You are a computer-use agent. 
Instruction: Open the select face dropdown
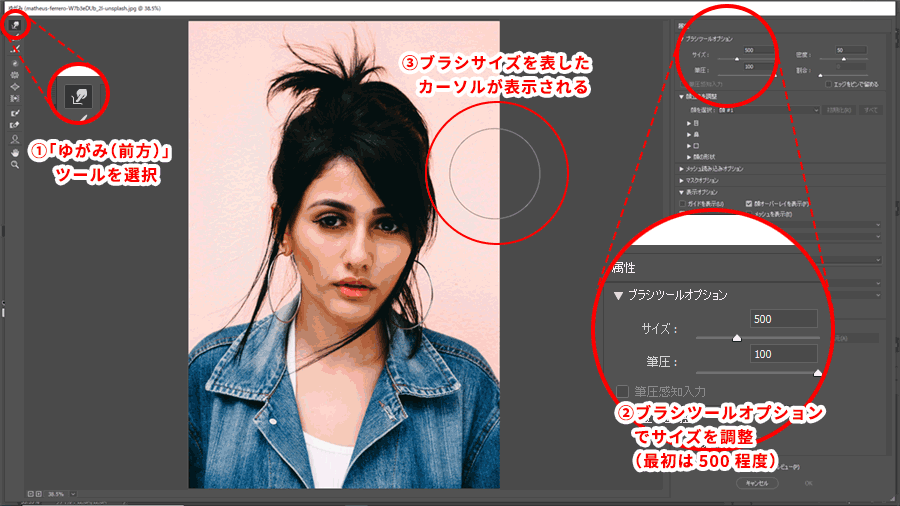pyautogui.click(x=768, y=110)
